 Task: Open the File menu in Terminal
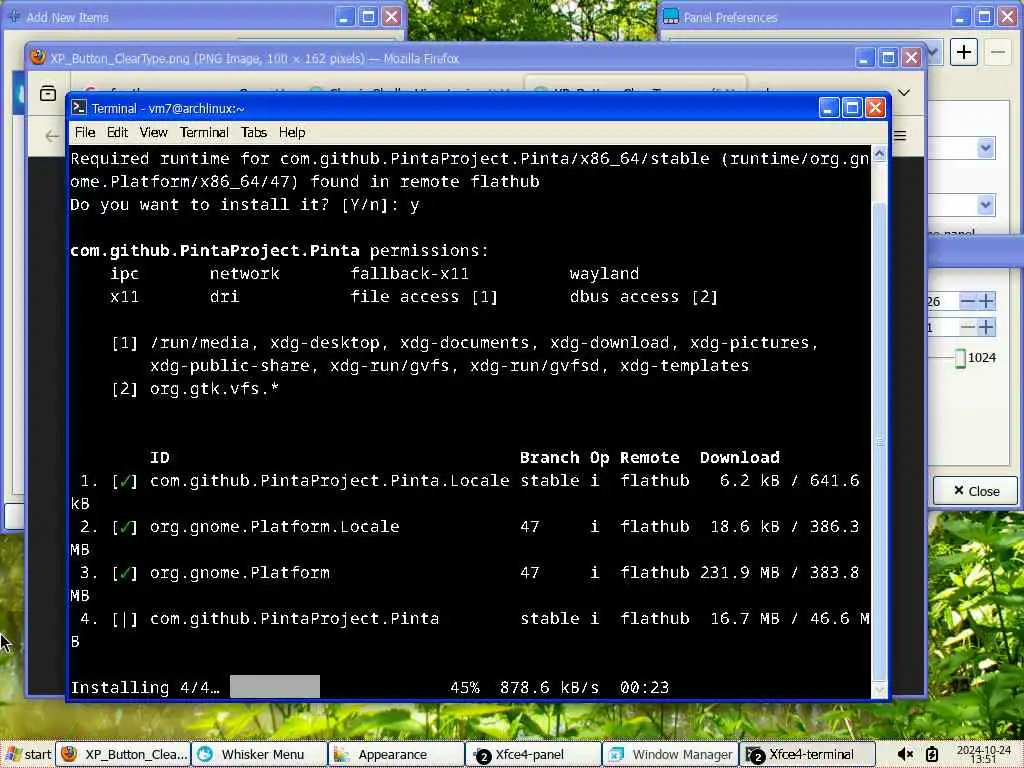(85, 133)
